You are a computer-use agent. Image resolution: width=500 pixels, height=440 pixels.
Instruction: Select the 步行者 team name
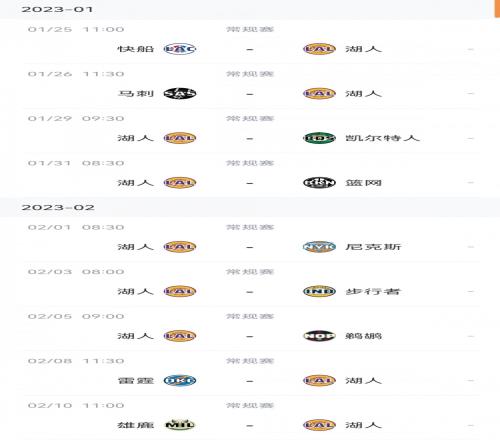coord(373,291)
